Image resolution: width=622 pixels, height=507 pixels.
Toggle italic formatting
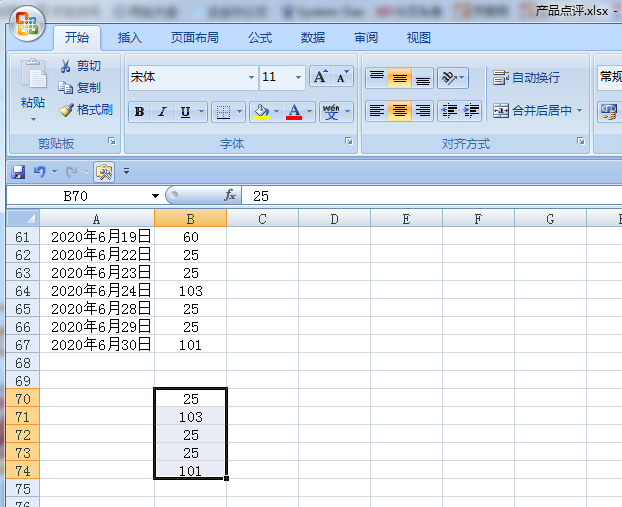point(162,112)
